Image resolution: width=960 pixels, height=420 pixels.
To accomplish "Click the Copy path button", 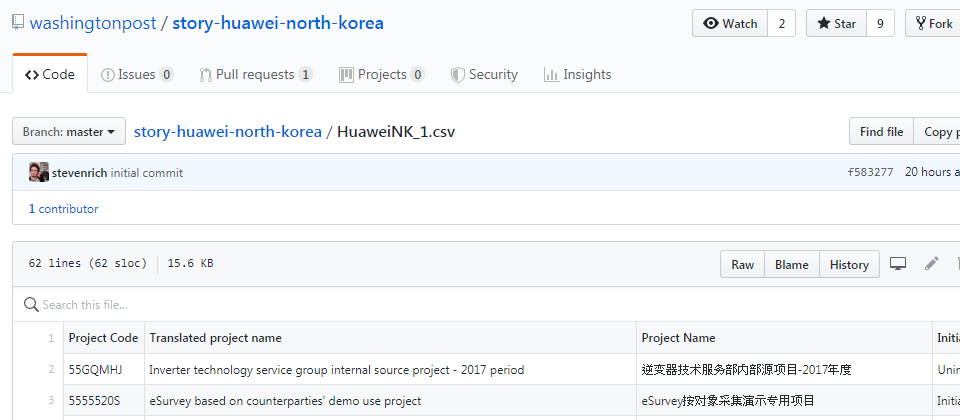I will [937, 131].
